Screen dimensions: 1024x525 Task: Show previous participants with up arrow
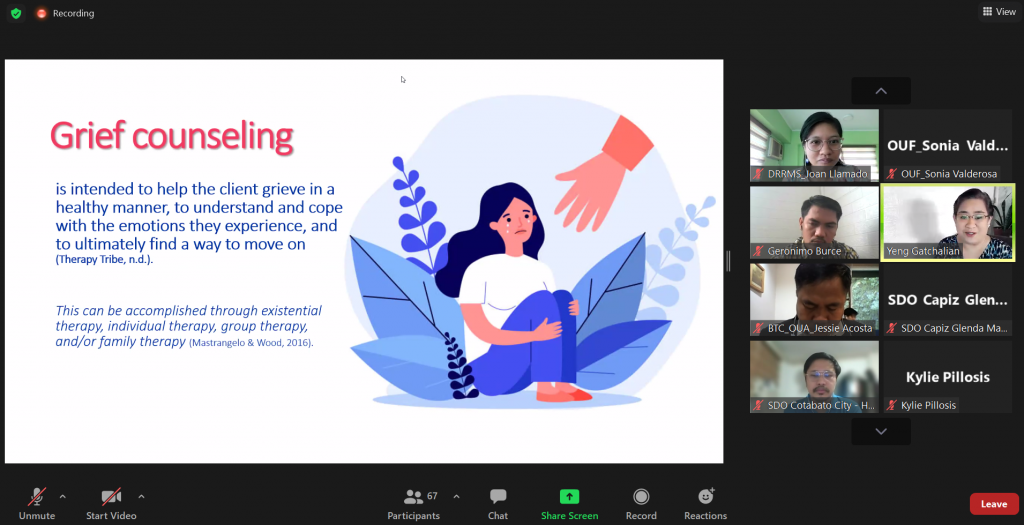pos(881,91)
